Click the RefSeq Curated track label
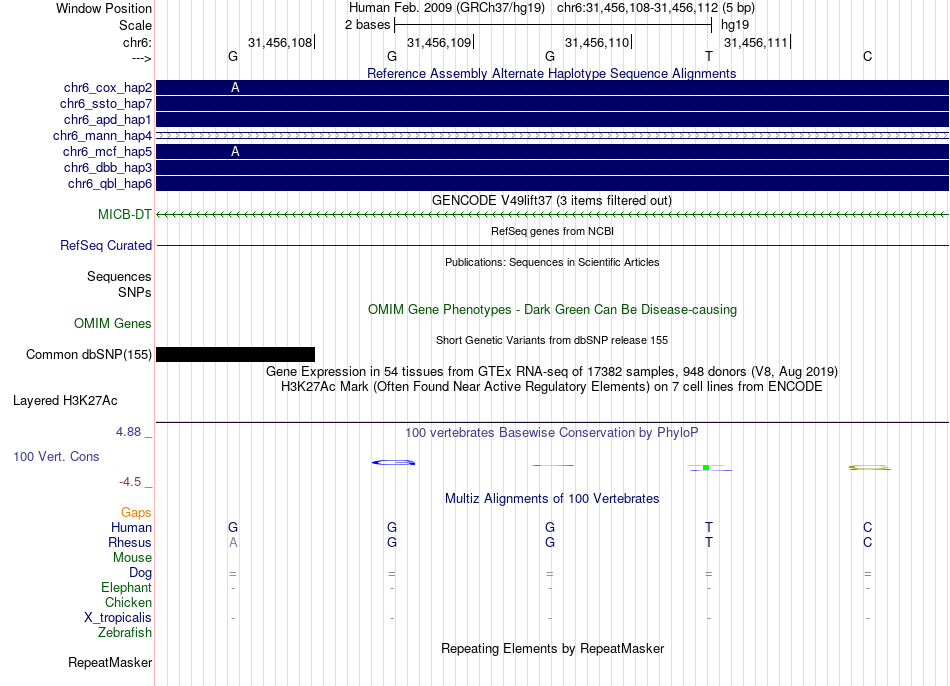The image size is (950, 686). 106,245
